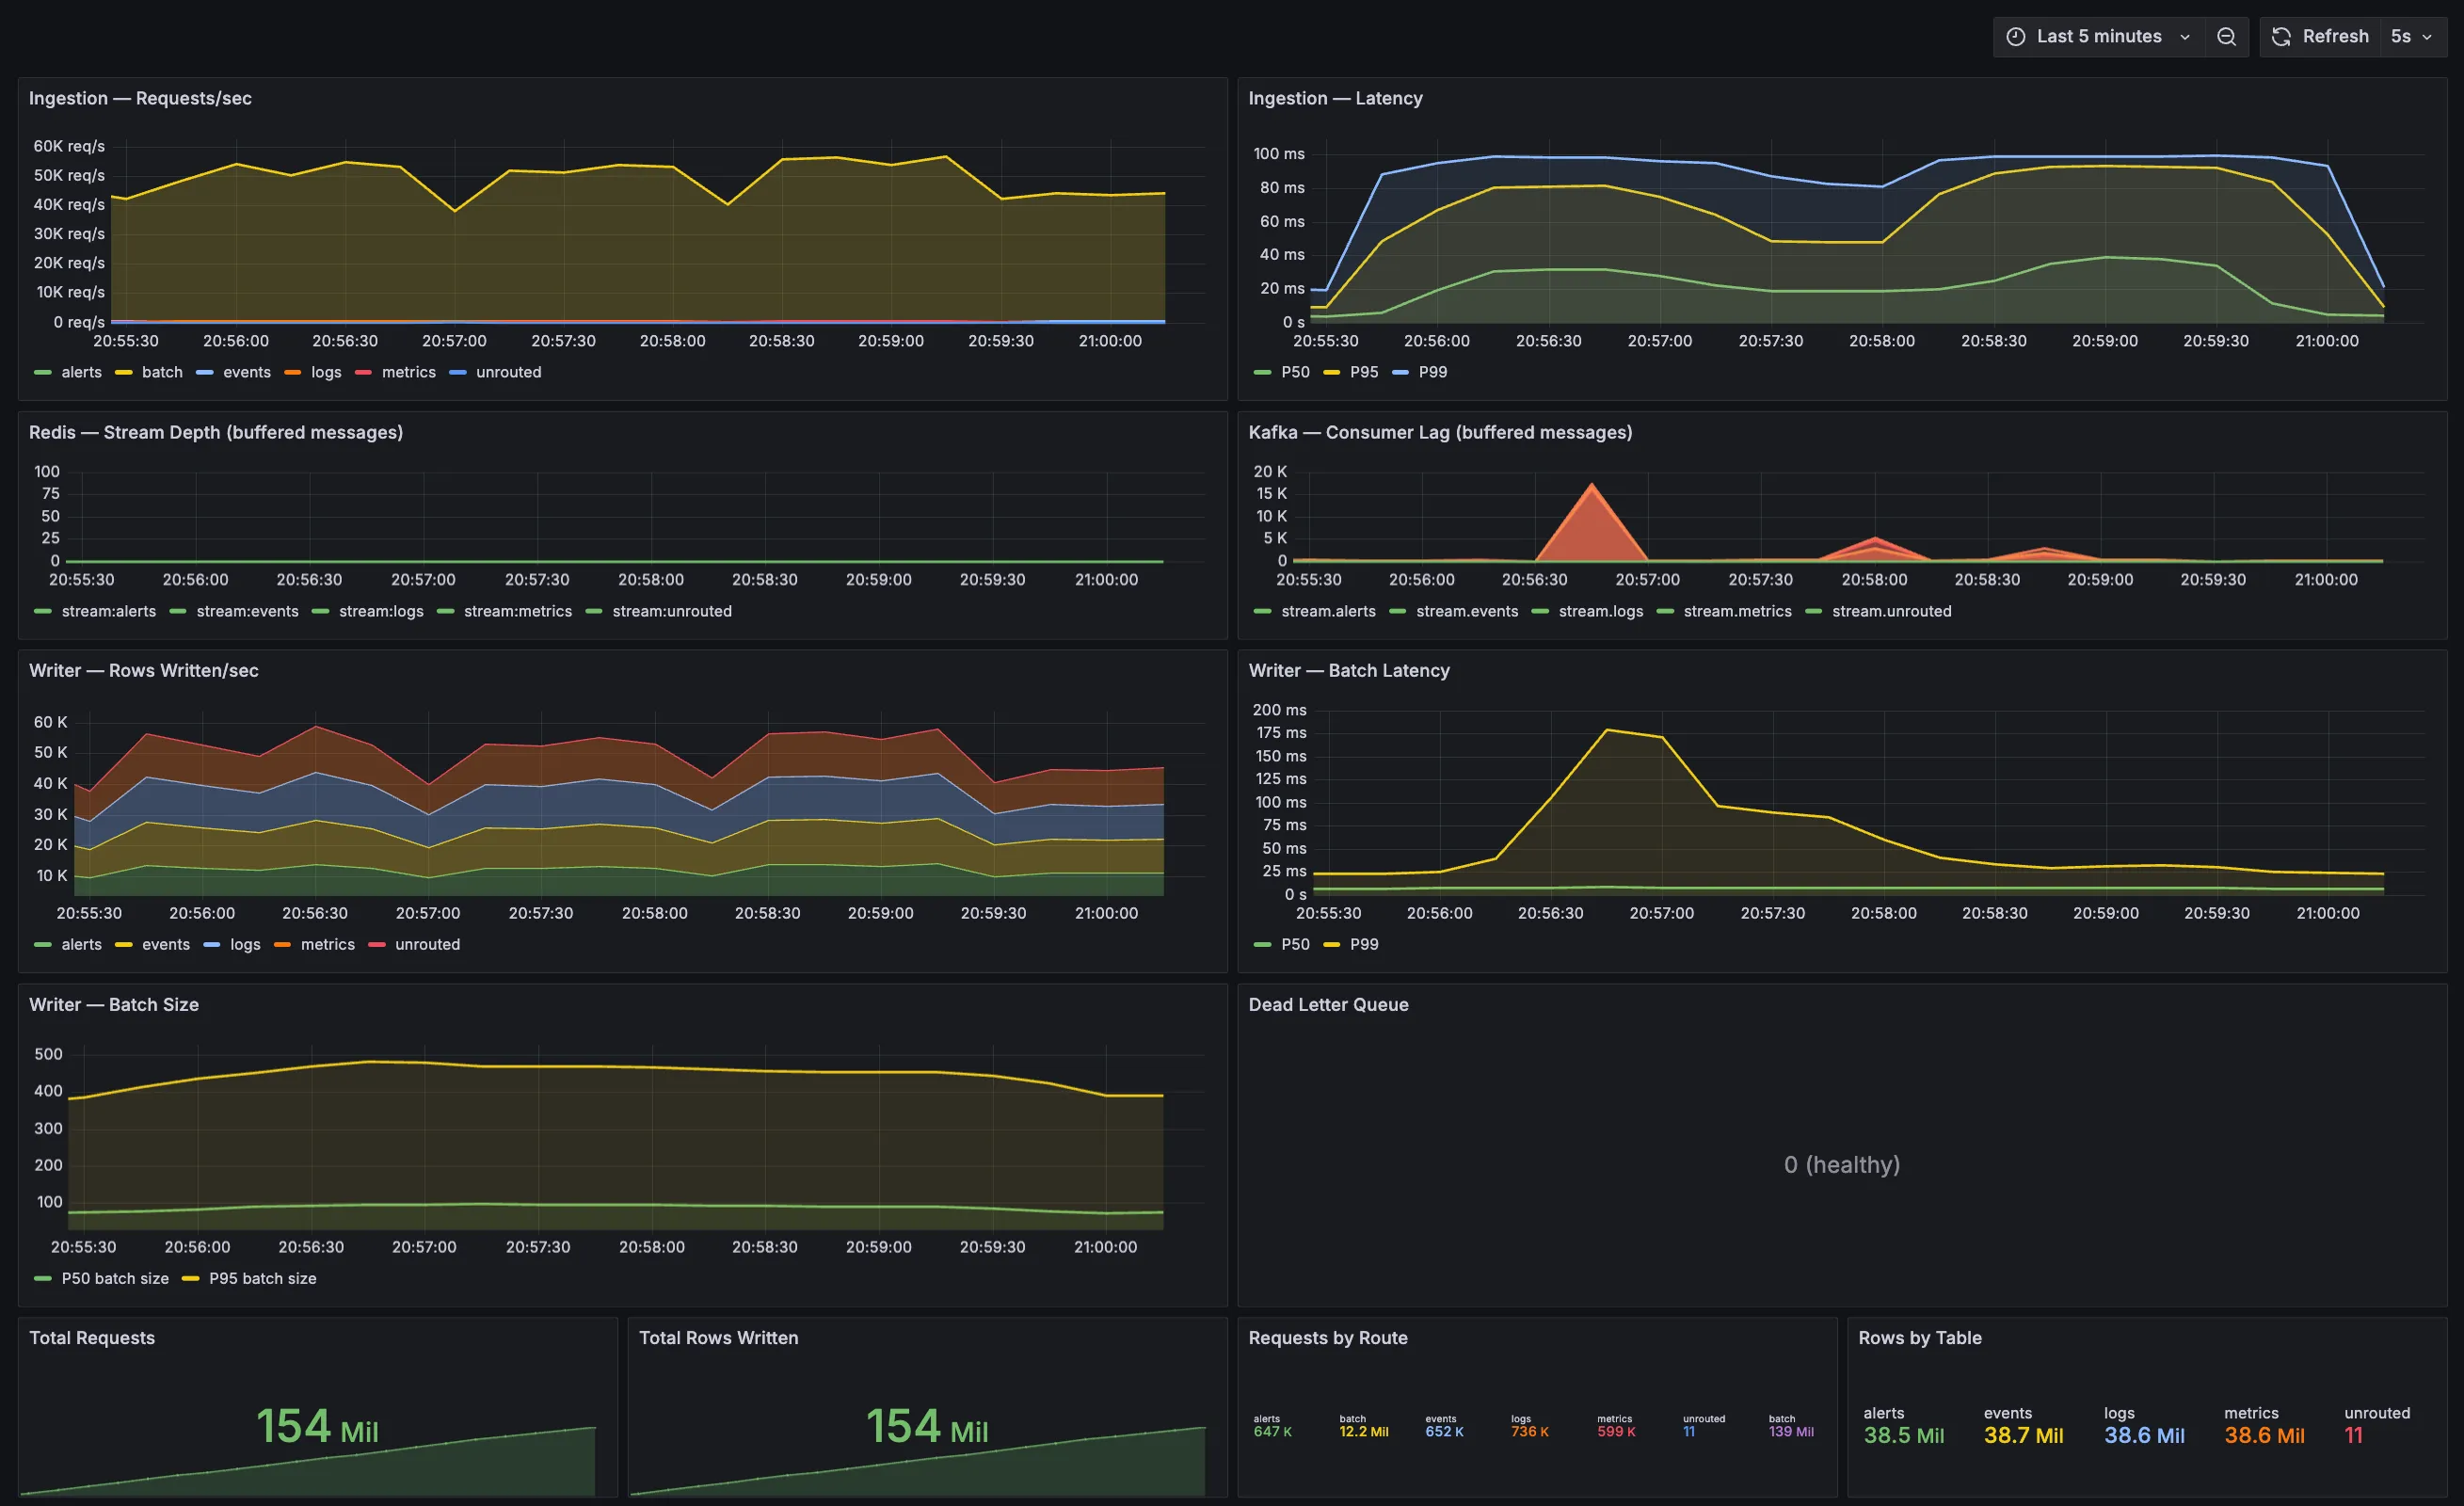Click the logs 736 K value in Requests by Route
Screen dimensions: 2464x1506
coord(1530,1432)
